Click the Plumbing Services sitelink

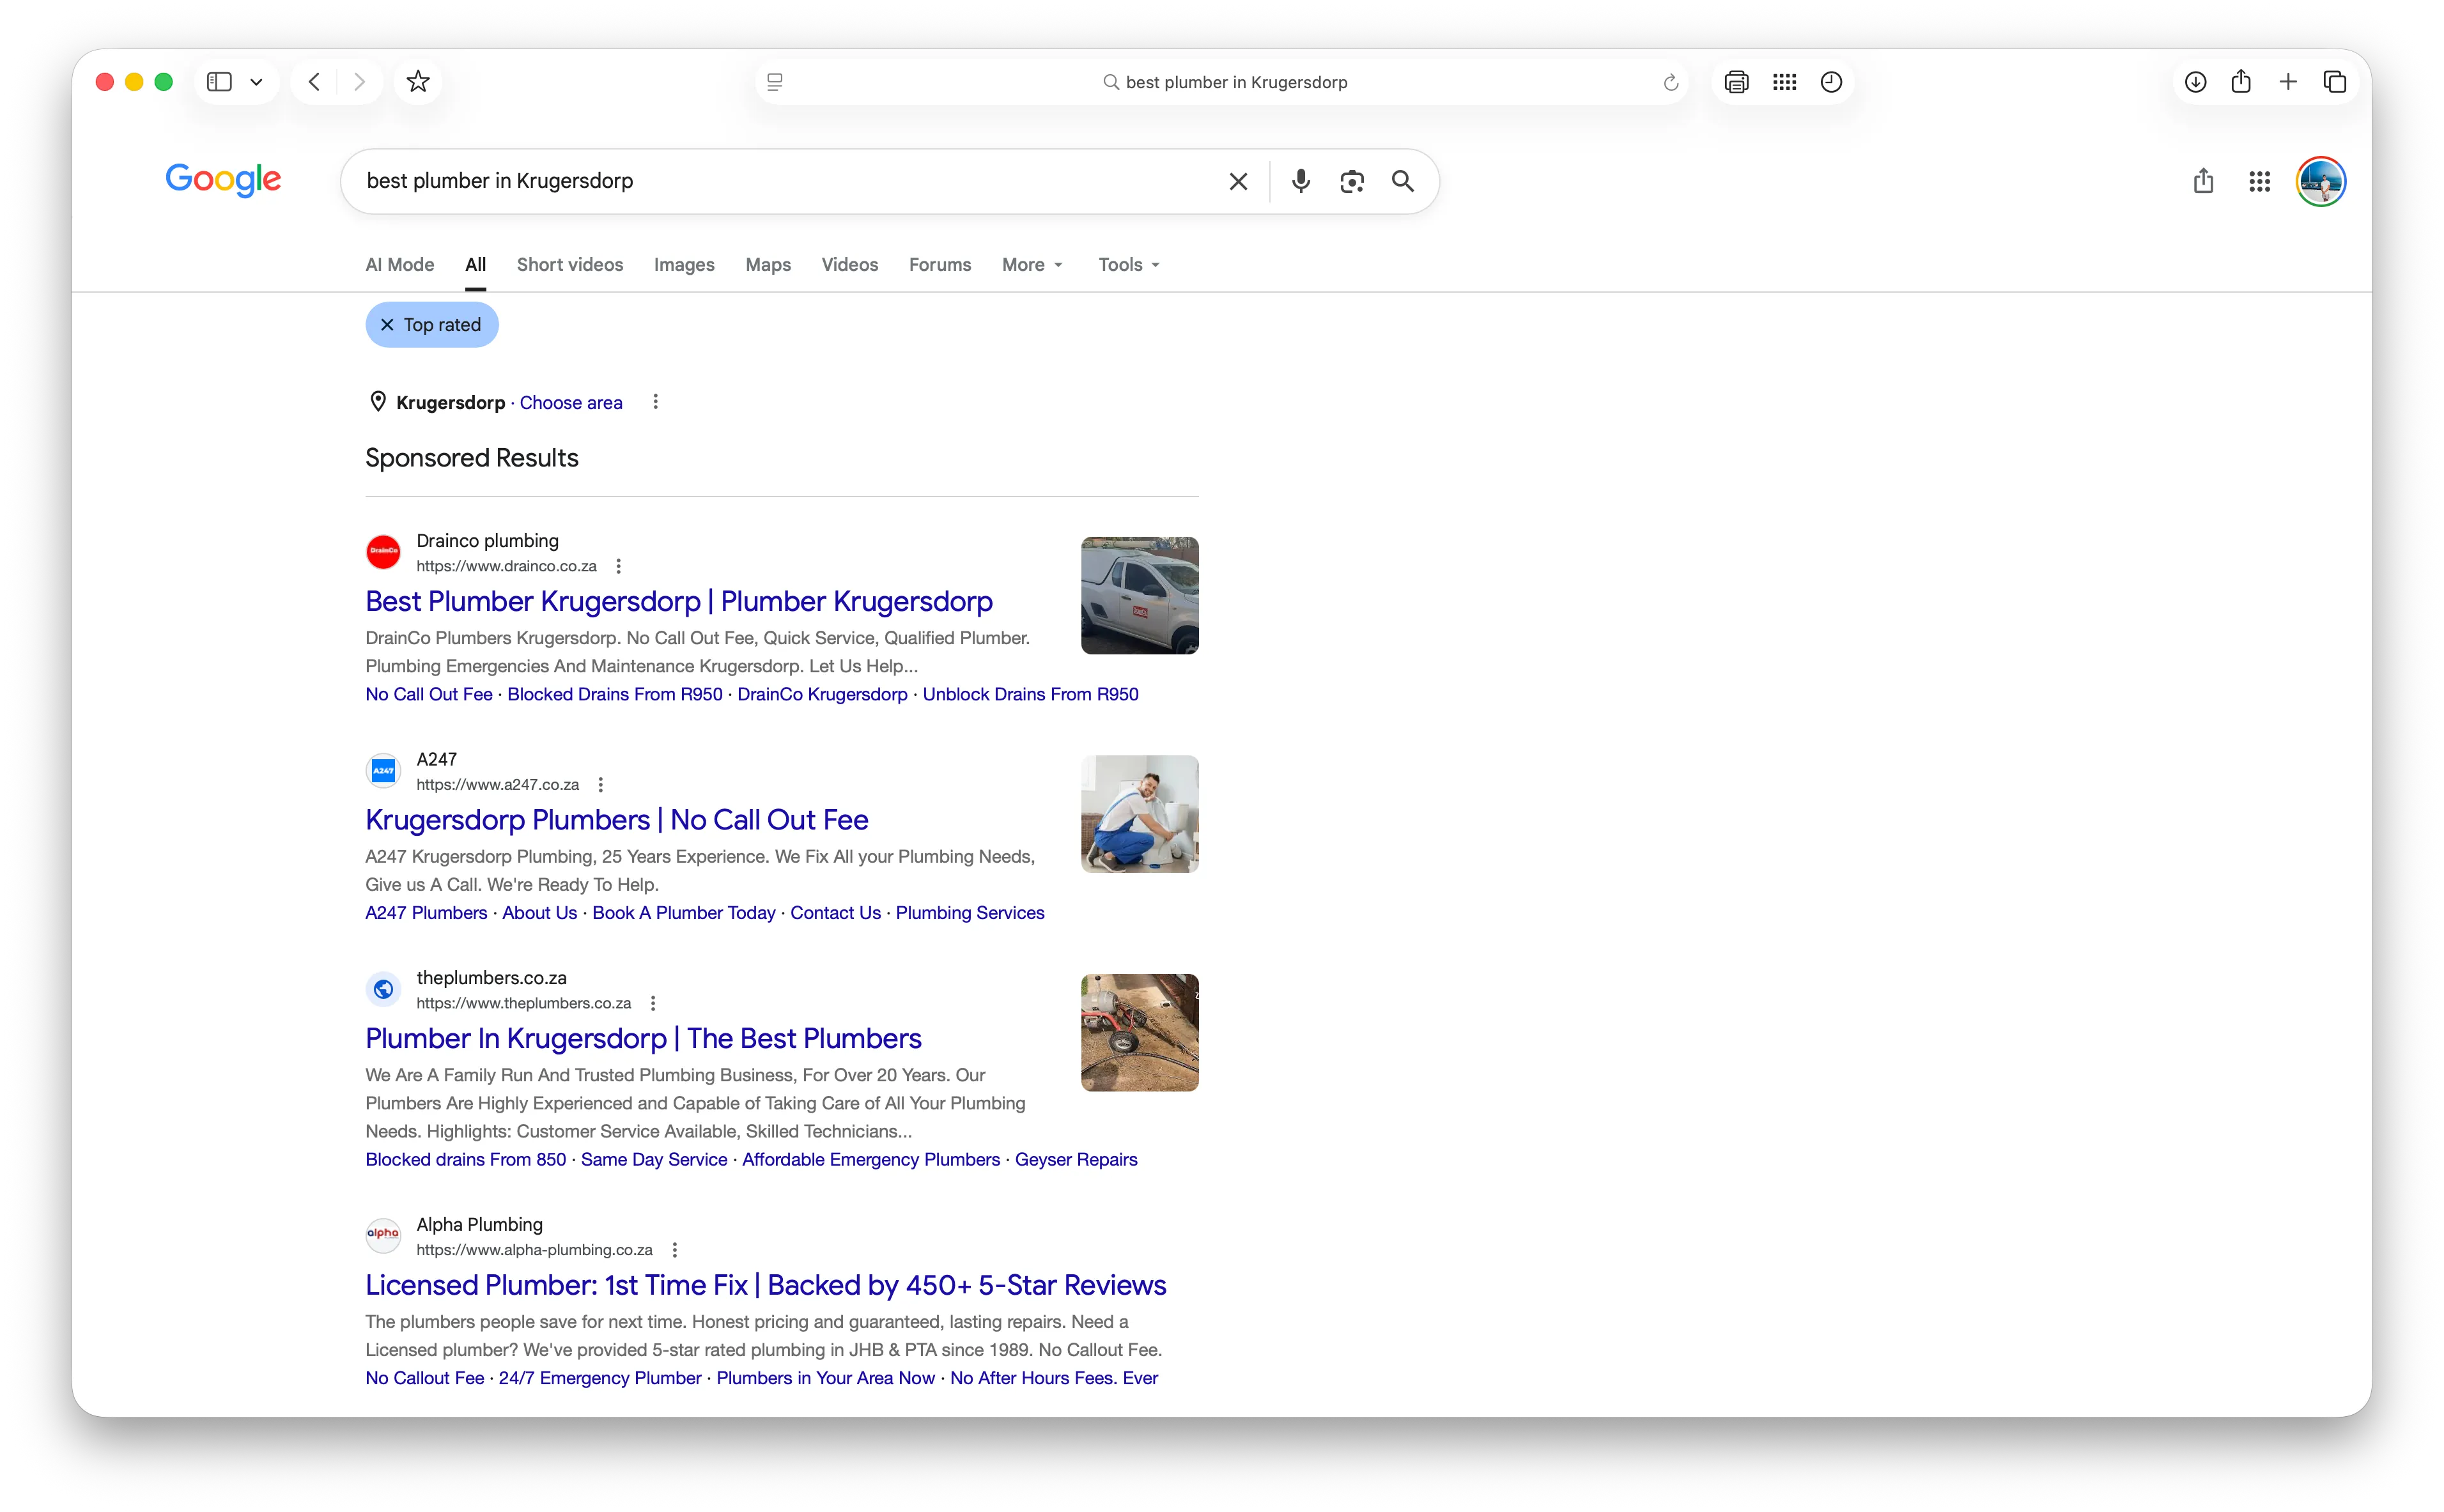pos(970,913)
